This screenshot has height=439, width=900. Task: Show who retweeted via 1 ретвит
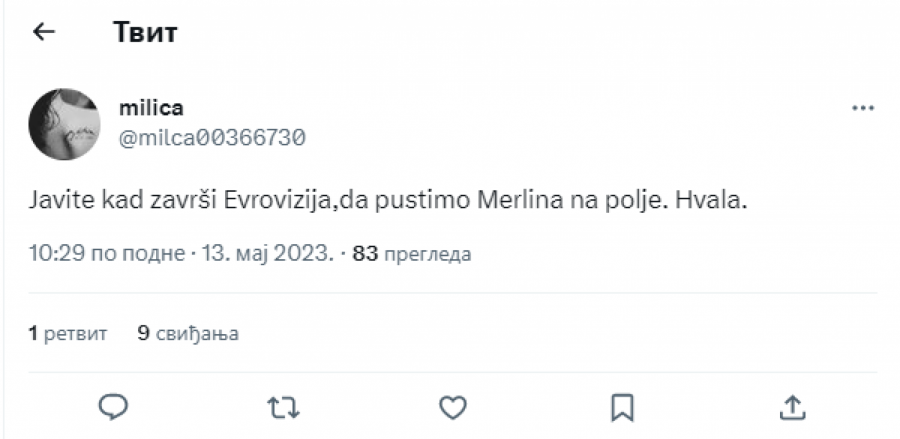pyautogui.click(x=68, y=333)
